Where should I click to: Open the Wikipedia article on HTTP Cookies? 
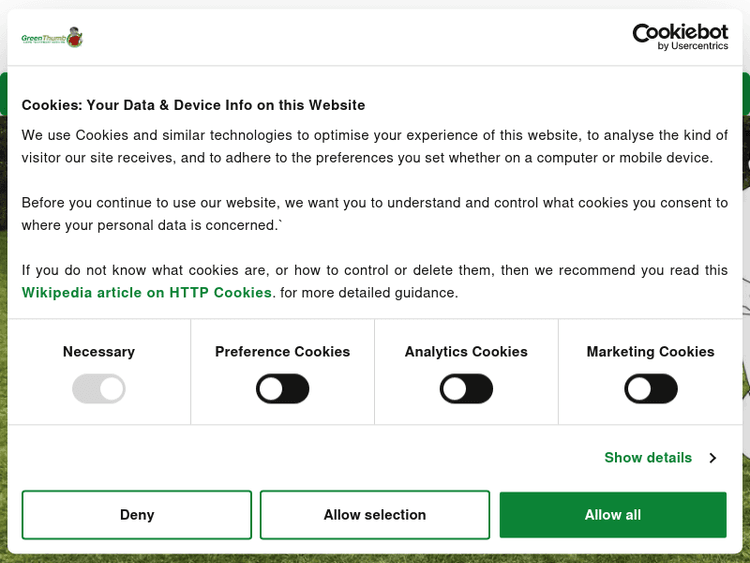(x=147, y=293)
